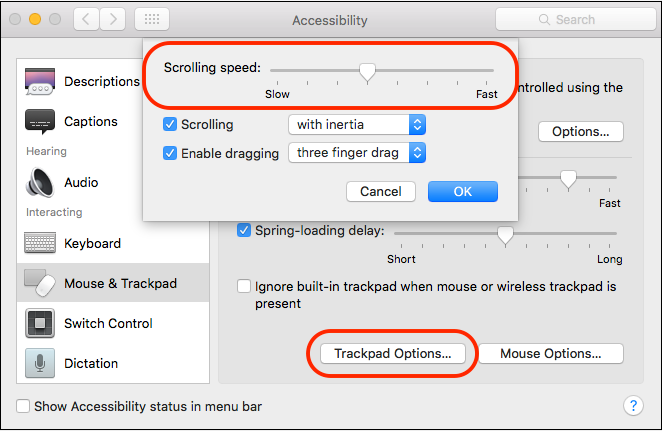Show all preferences grid icon
Image resolution: width=662 pixels, height=431 pixels.
pos(152,19)
